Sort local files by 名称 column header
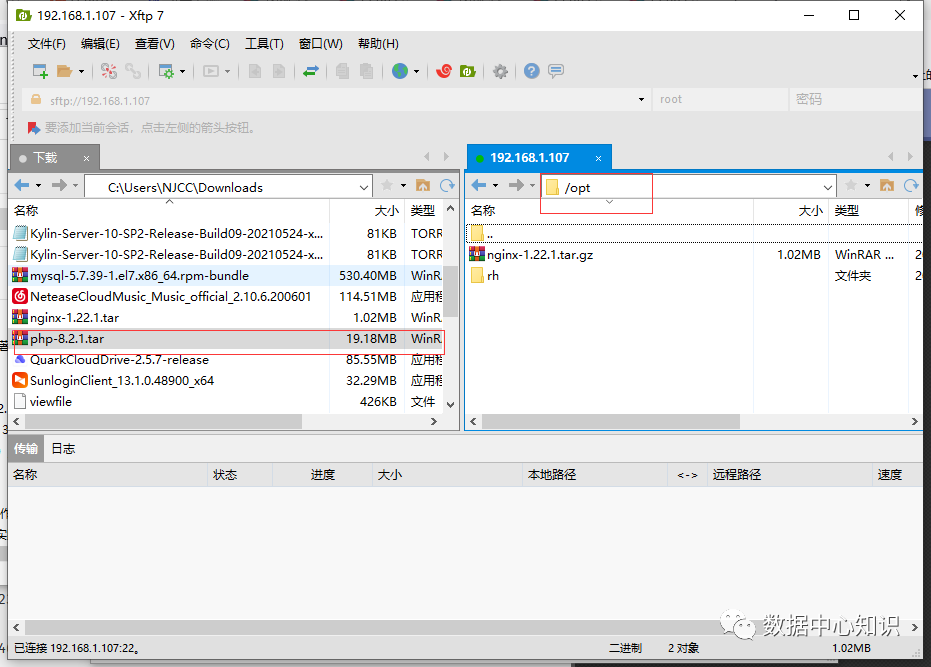 tap(169, 211)
